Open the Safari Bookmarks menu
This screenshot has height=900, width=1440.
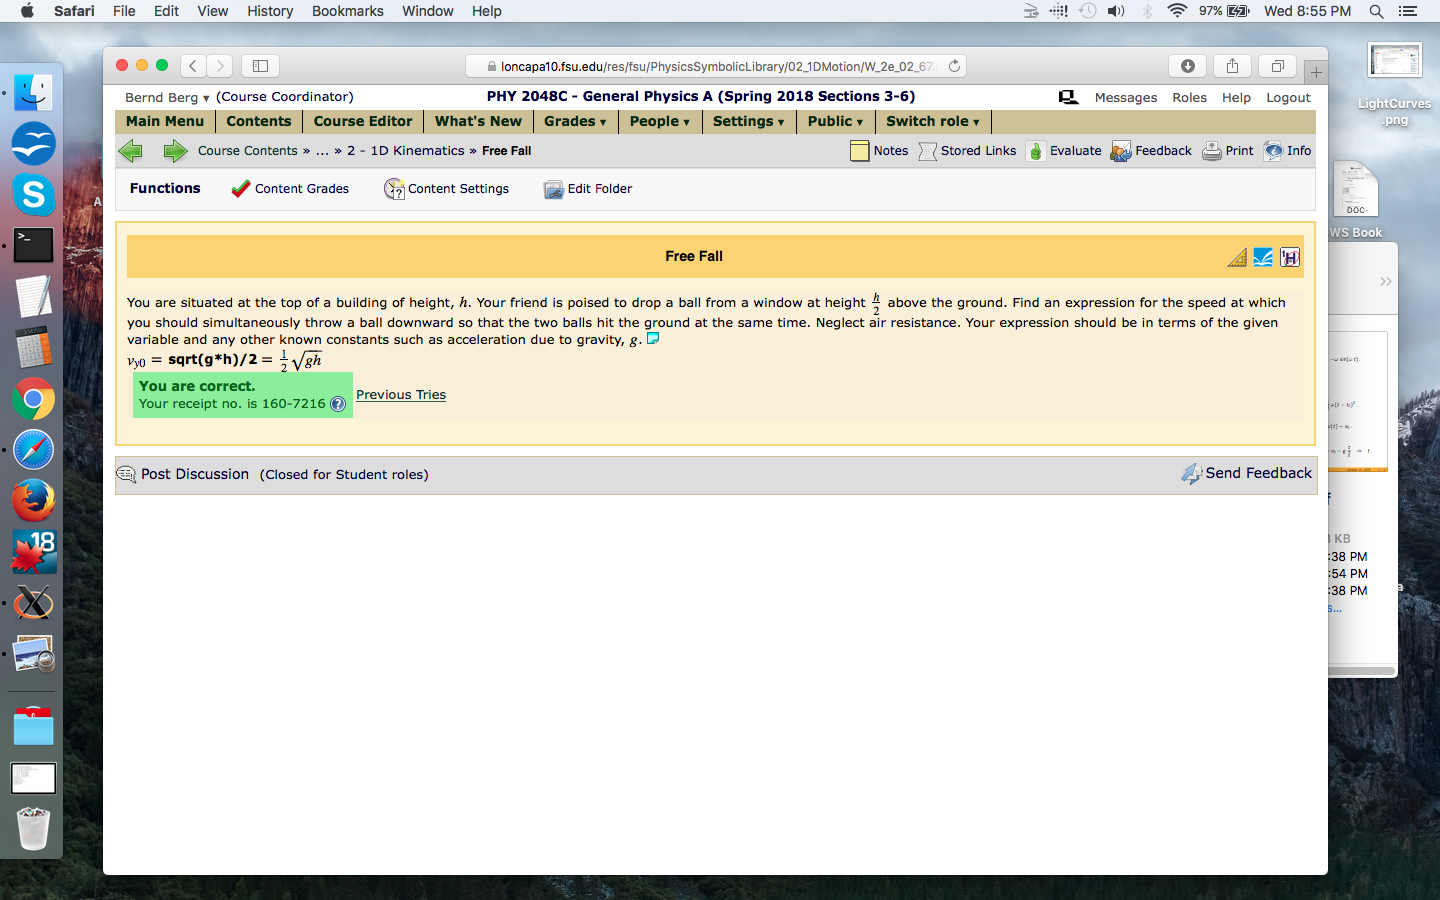(x=348, y=11)
